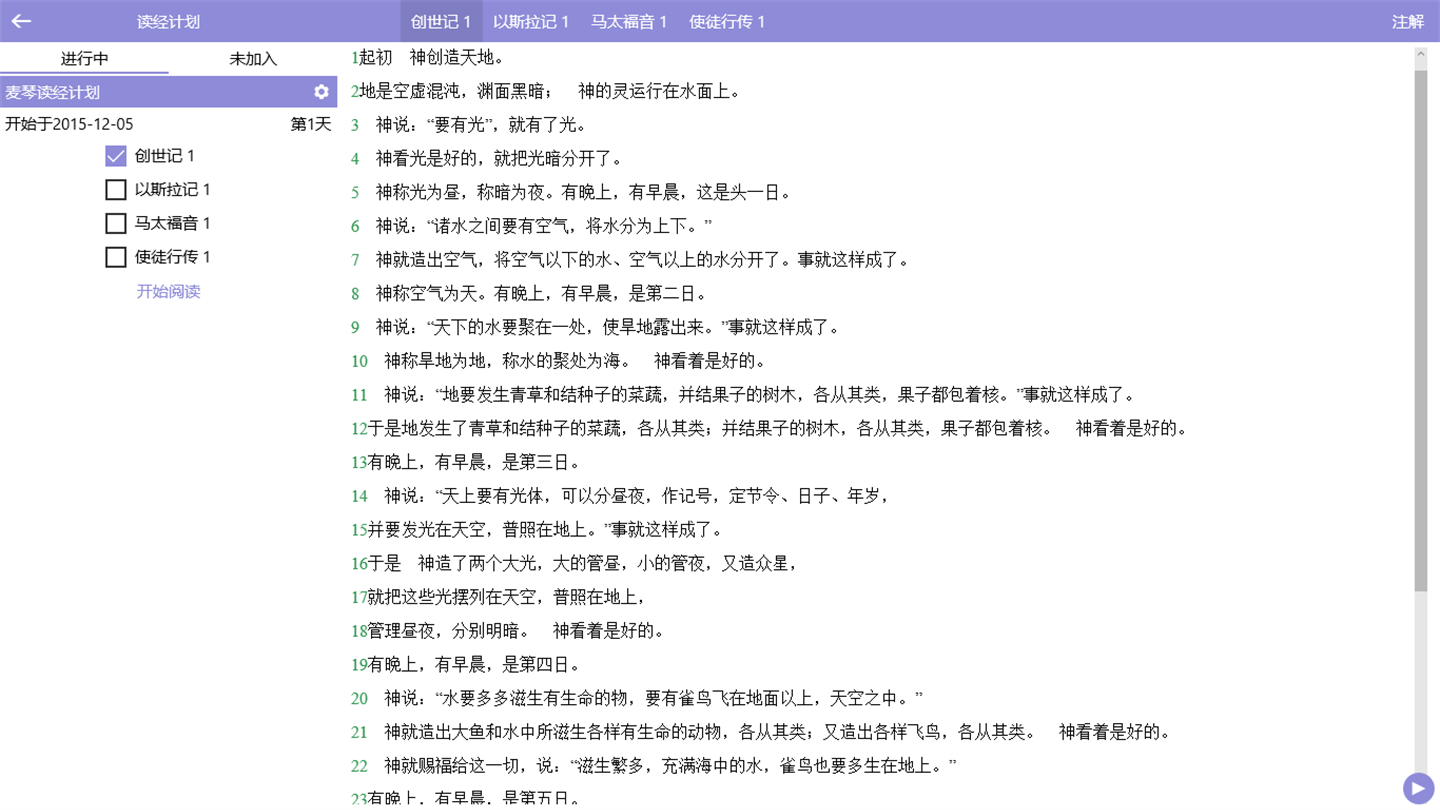Check the 以斯拉记 1 checkbox
This screenshot has height=810, width=1440.
[x=116, y=190]
